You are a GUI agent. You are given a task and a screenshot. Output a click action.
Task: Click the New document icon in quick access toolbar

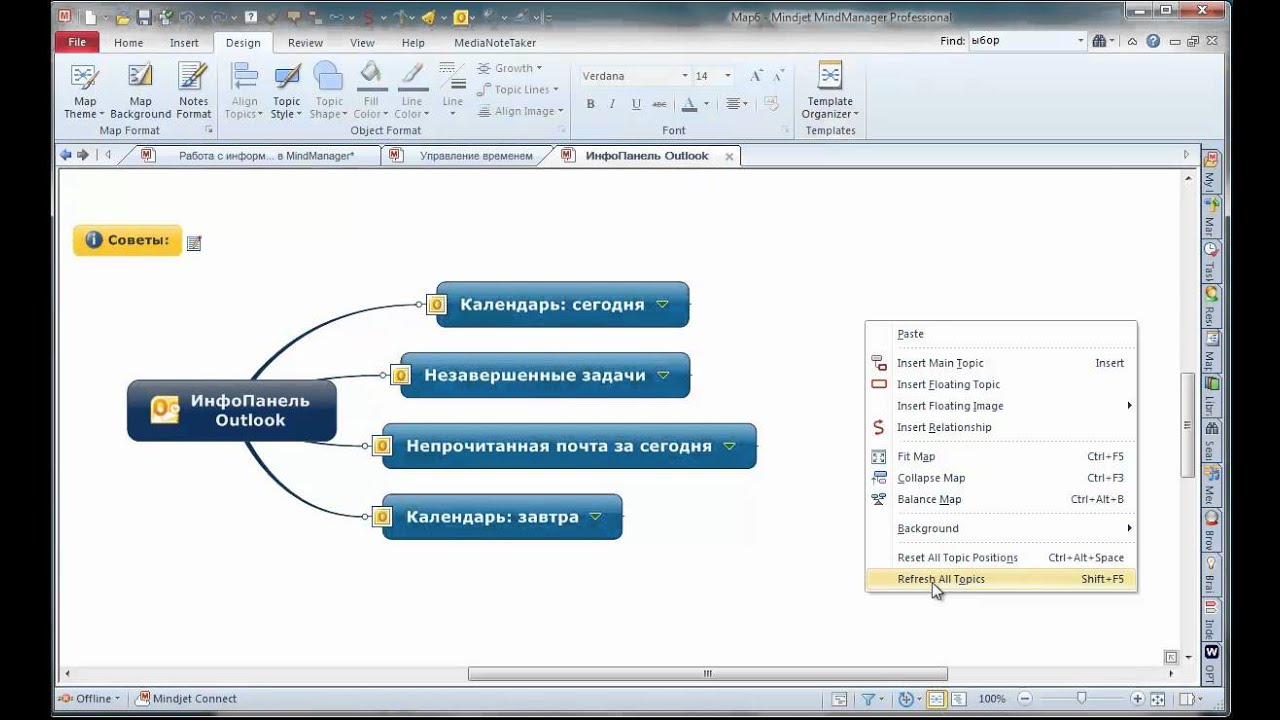pos(92,17)
